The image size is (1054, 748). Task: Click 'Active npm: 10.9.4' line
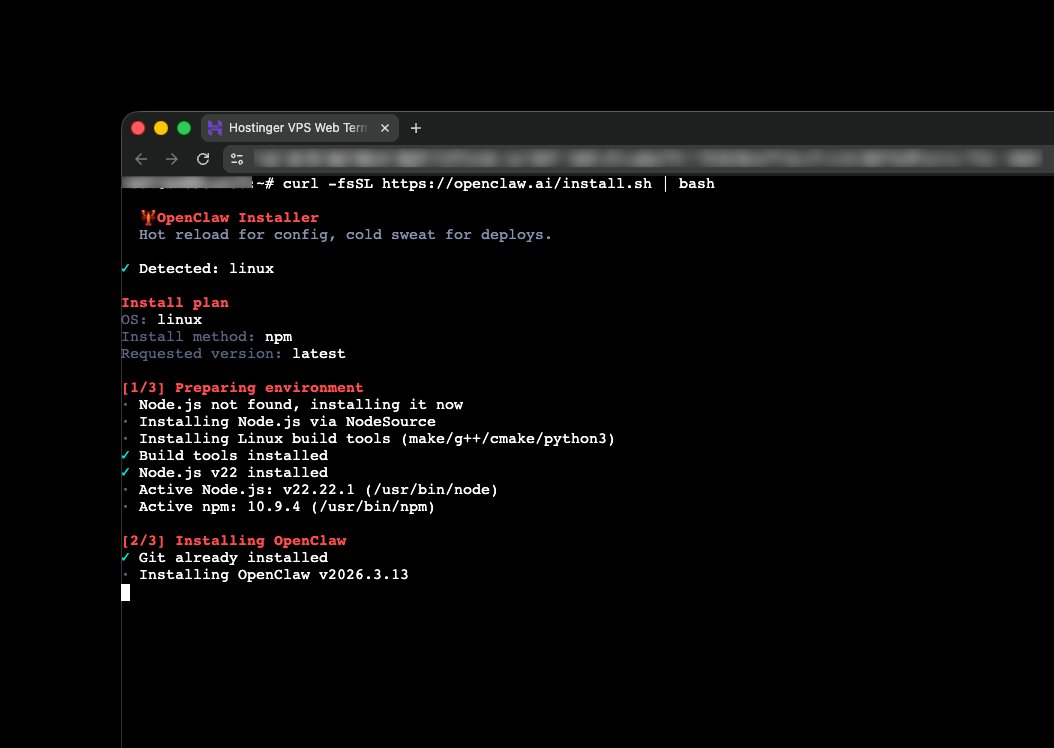(279, 506)
